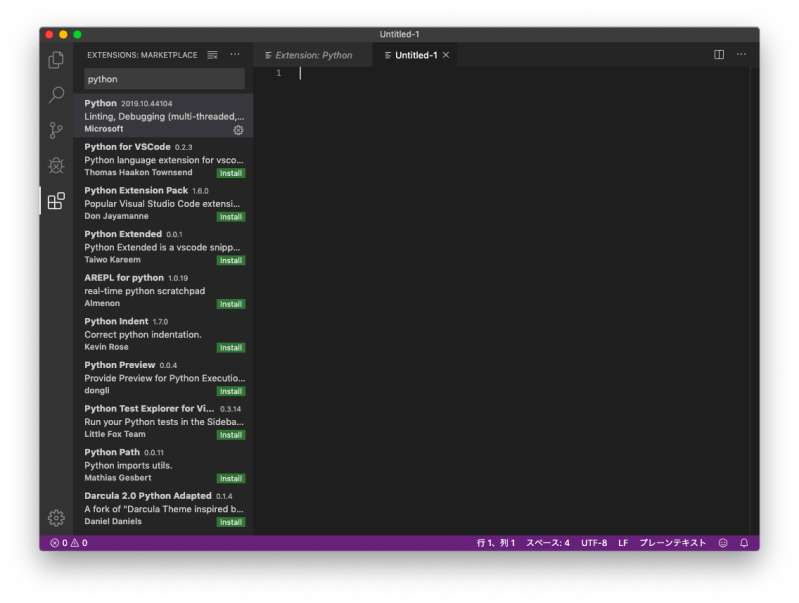Viewport: 799px width, 603px height.
Task: Open the Source Control view
Action: coord(56,130)
